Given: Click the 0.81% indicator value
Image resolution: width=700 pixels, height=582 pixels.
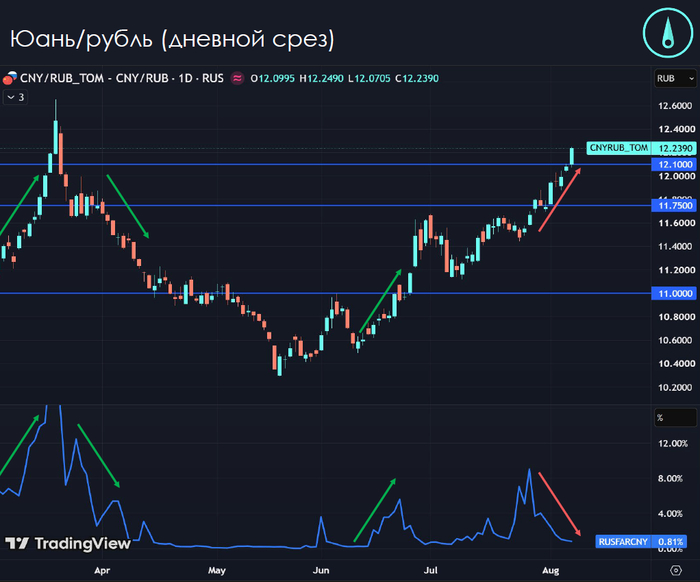Looking at the screenshot, I should pyautogui.click(x=670, y=542).
